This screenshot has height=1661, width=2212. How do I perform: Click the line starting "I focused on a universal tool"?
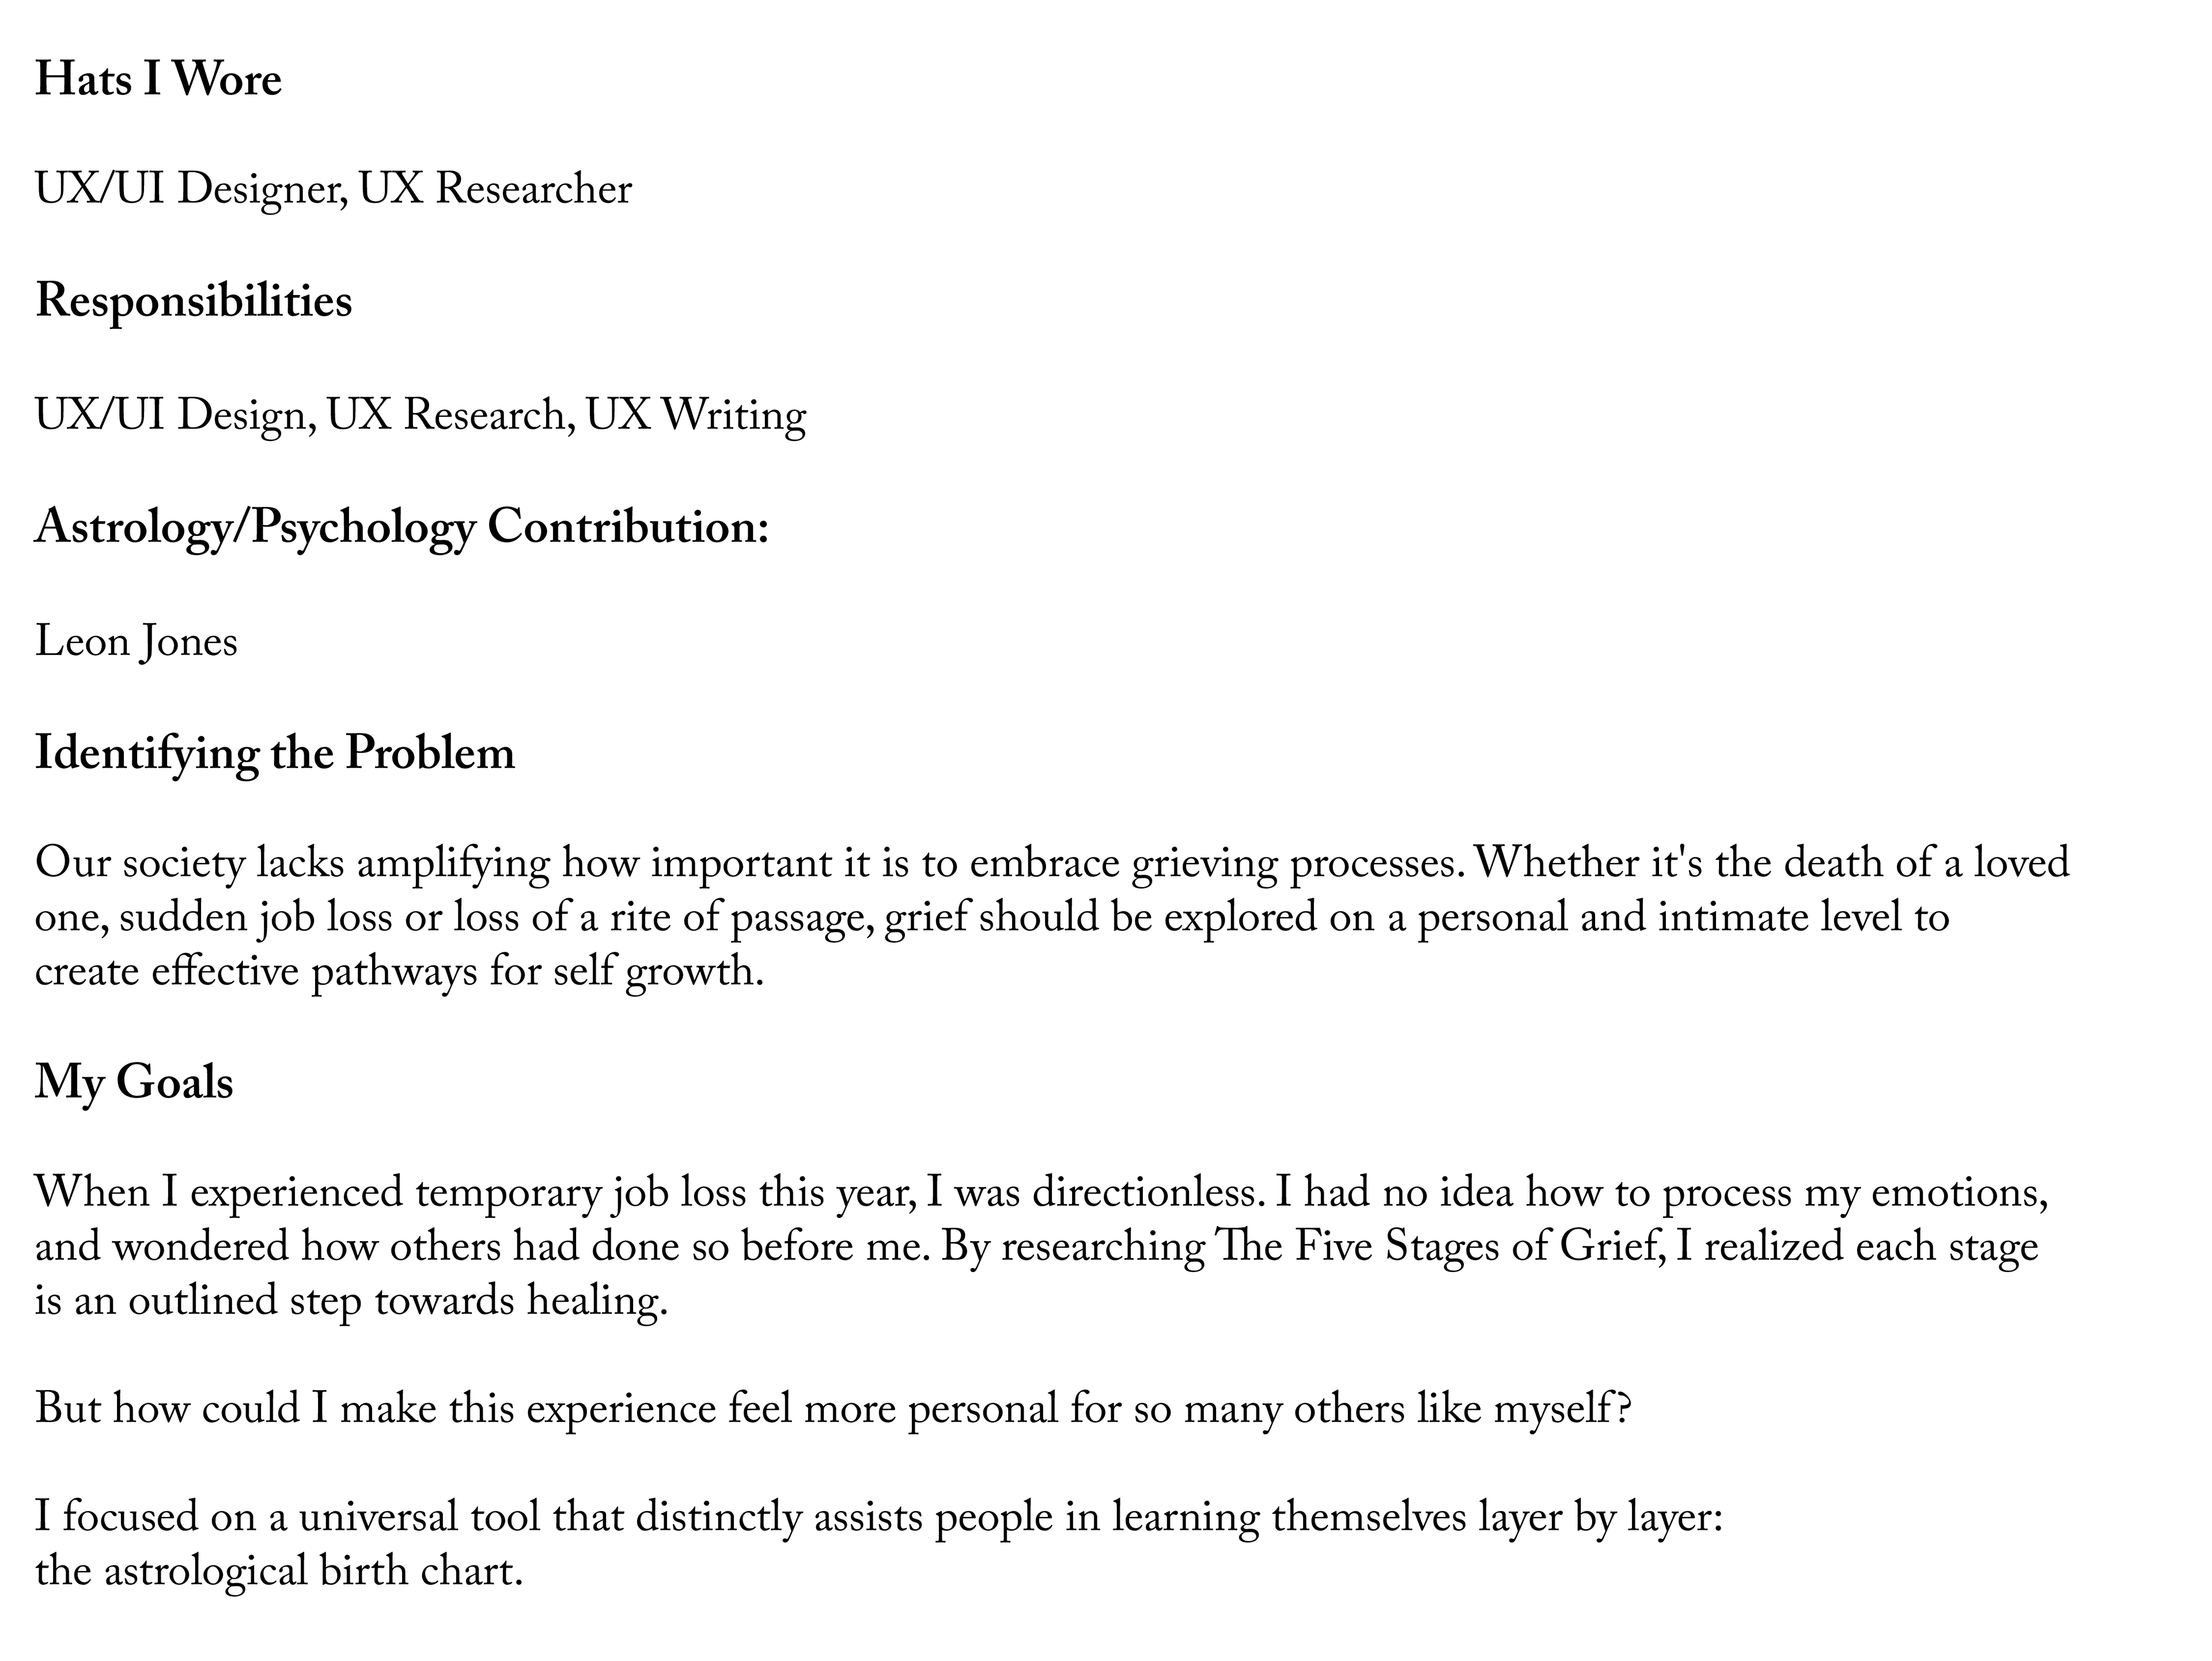[879, 1518]
